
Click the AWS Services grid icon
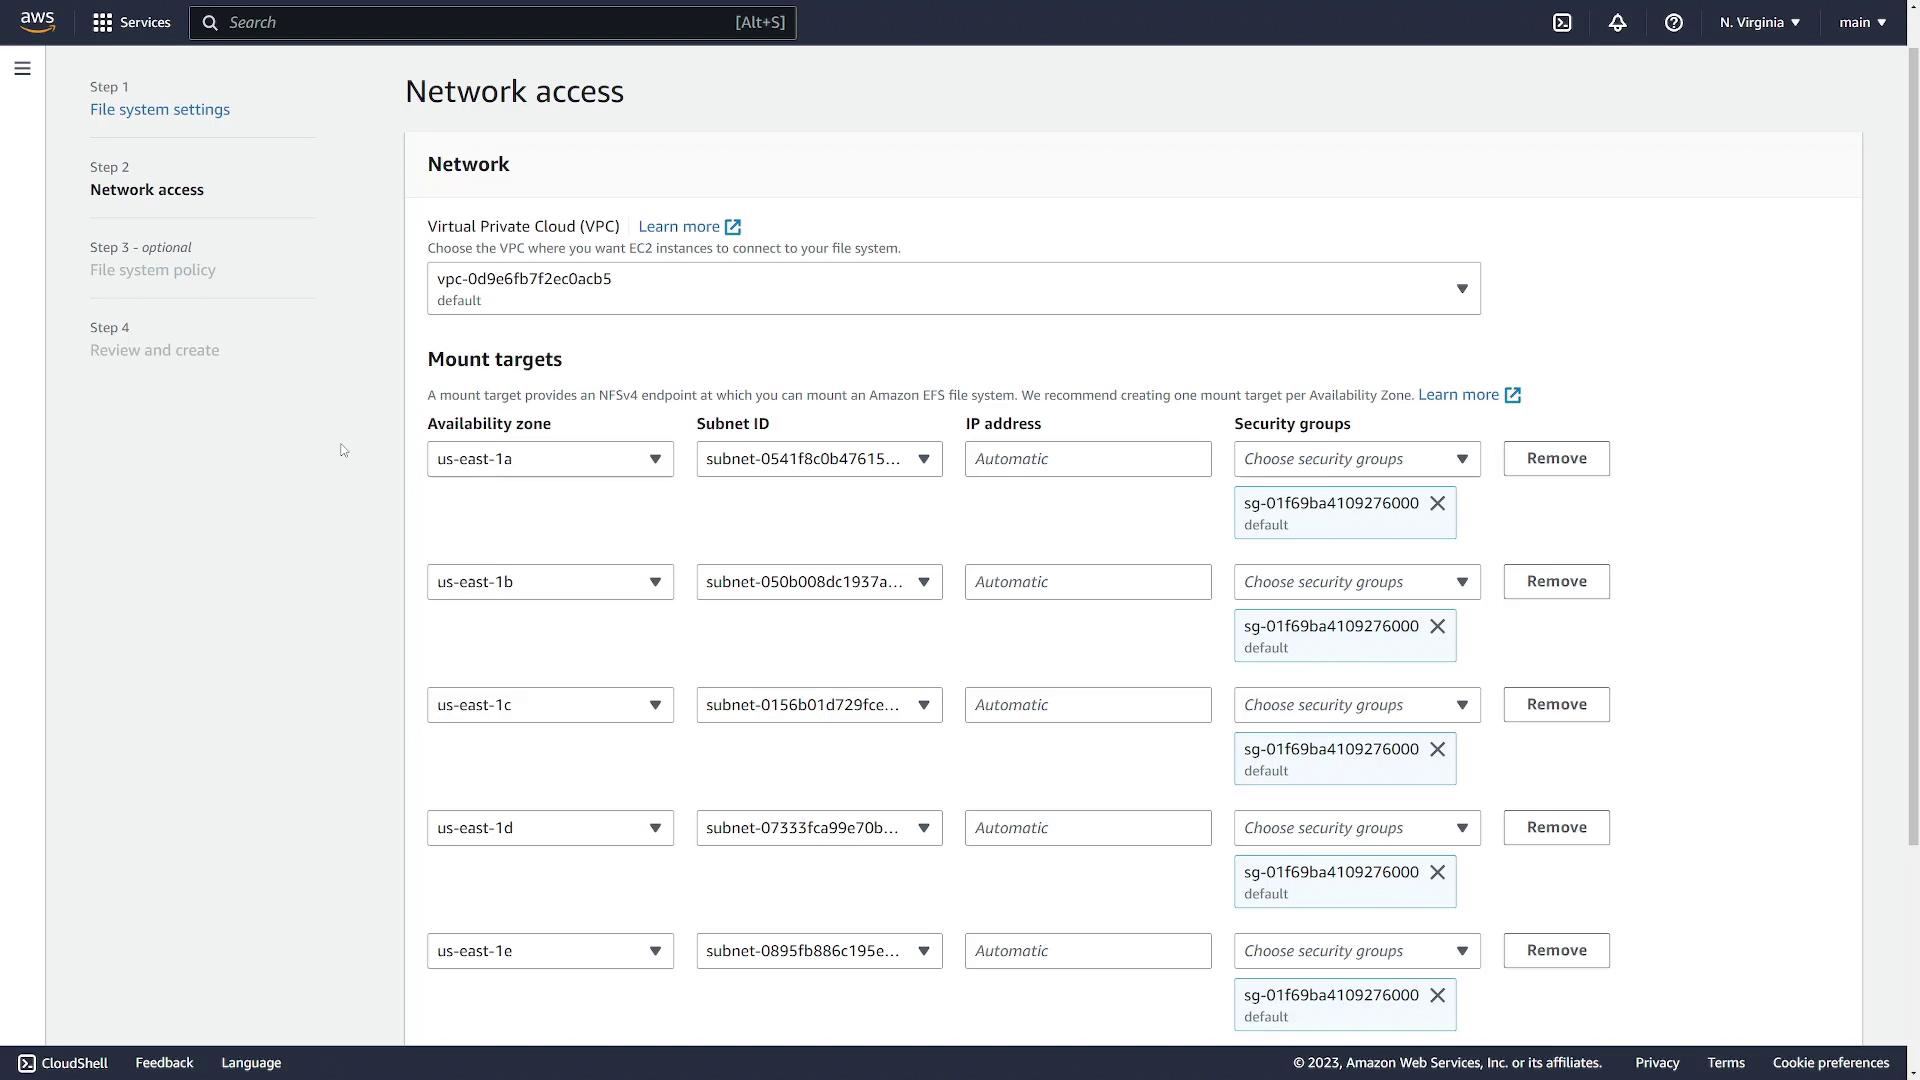pos(102,22)
